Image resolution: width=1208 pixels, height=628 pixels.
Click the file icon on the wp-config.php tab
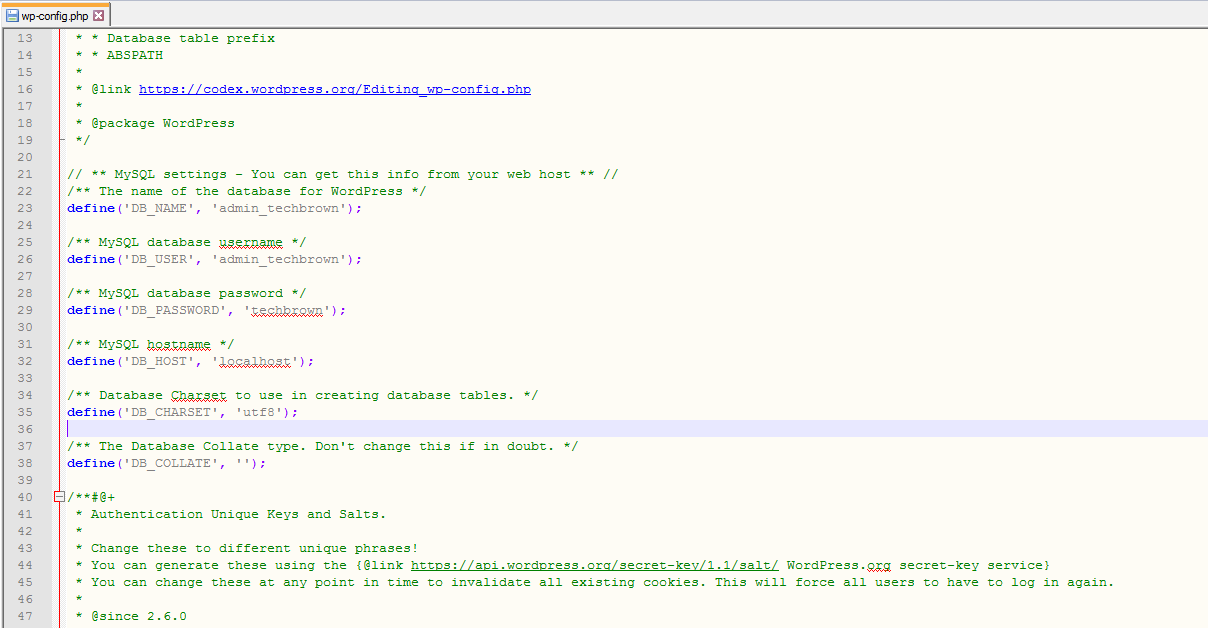click(x=12, y=16)
